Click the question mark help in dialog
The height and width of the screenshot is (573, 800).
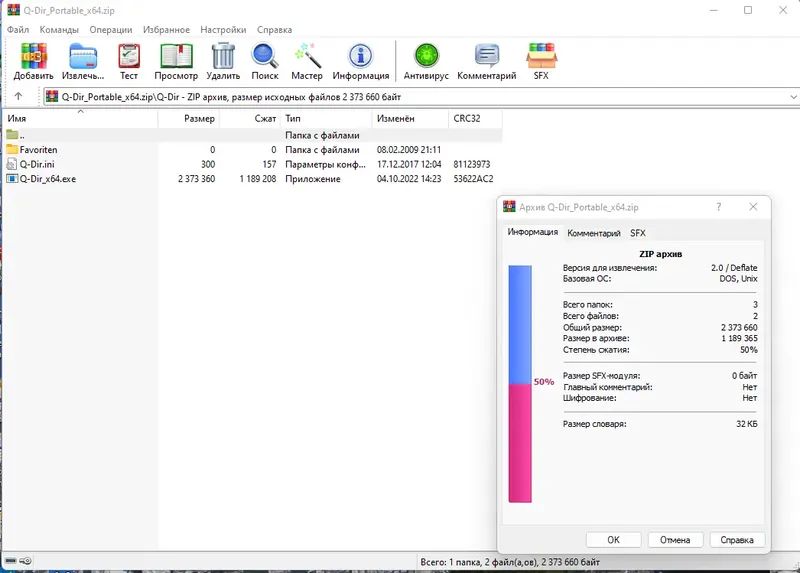pyautogui.click(x=719, y=207)
